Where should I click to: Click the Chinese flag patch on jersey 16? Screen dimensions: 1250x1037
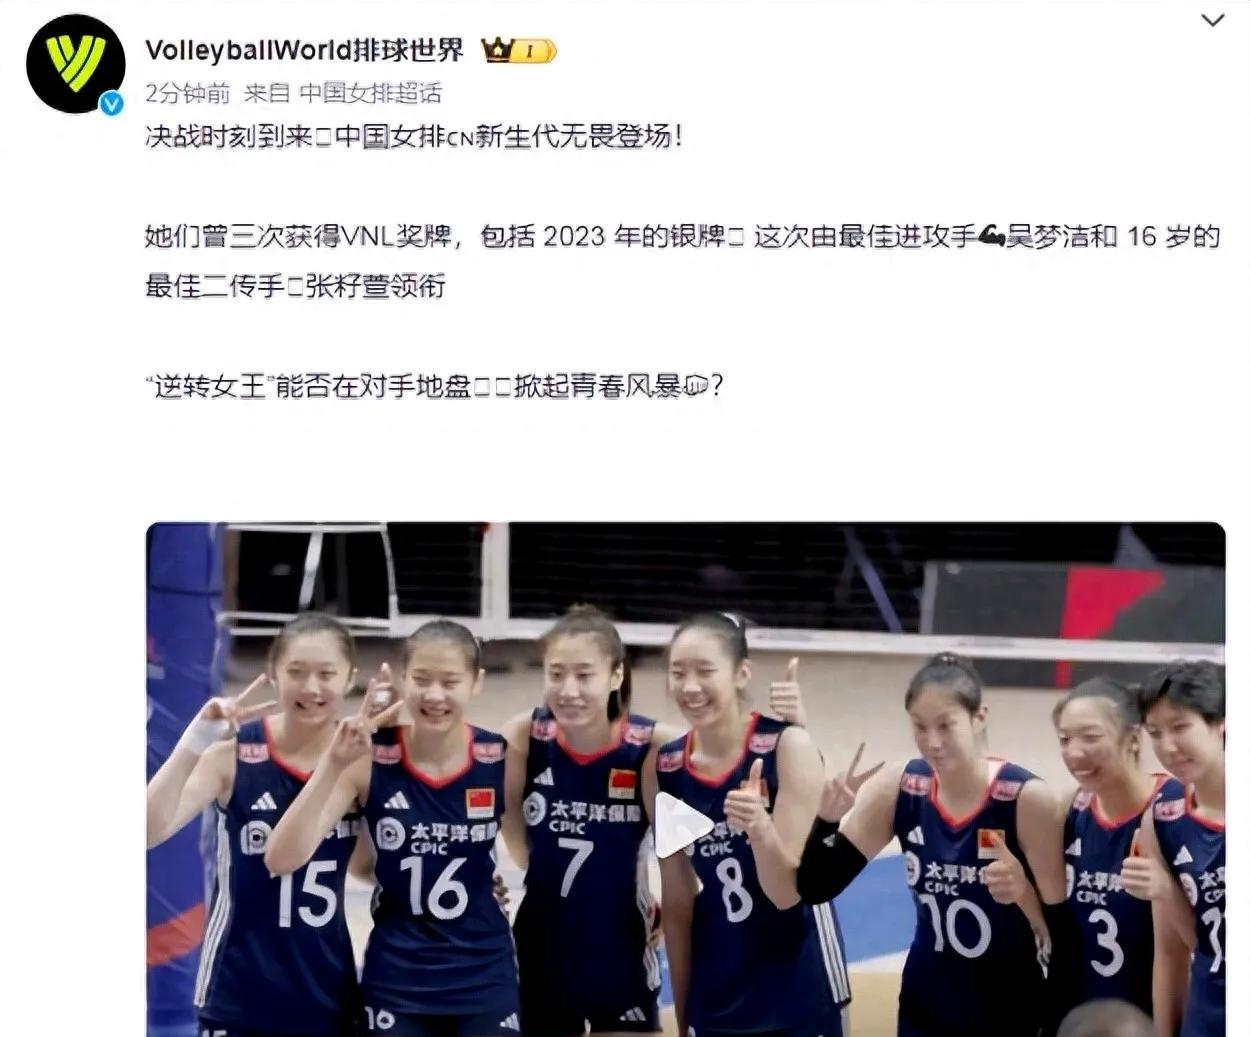coord(481,802)
